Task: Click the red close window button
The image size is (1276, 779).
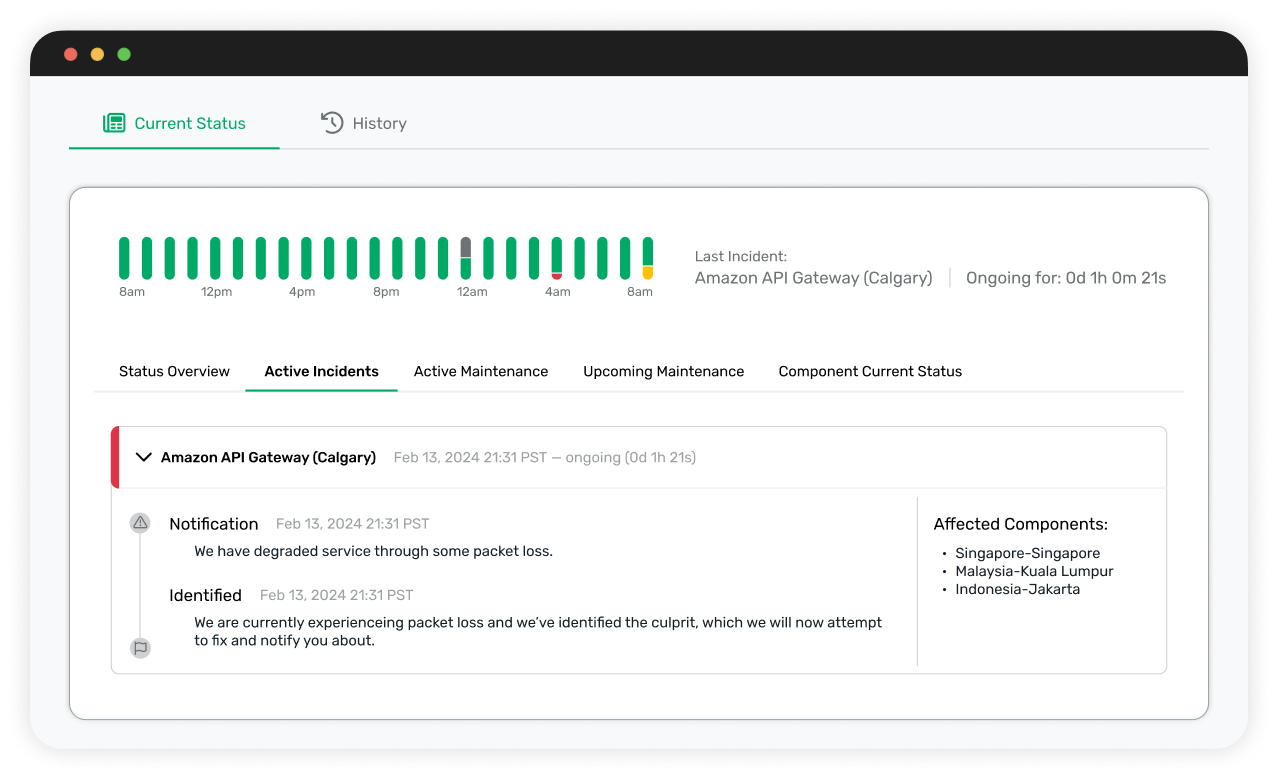Action: (71, 54)
